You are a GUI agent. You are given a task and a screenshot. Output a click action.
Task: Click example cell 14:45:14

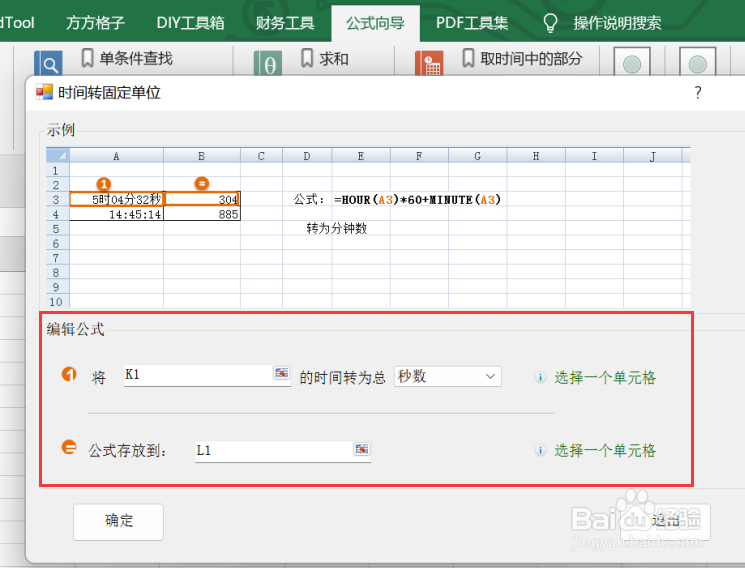tap(116, 214)
